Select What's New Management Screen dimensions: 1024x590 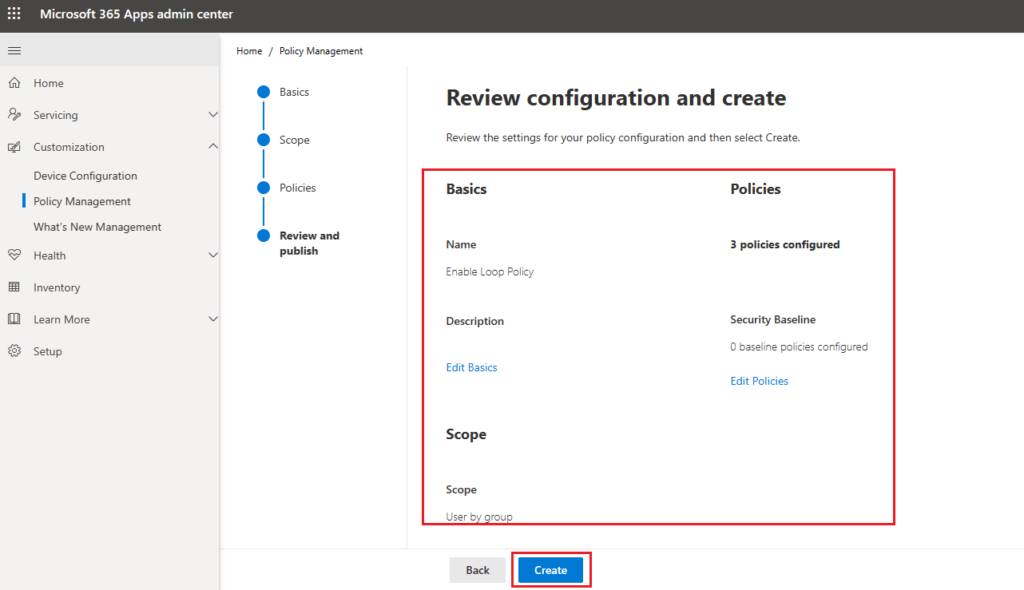pyautogui.click(x=97, y=227)
